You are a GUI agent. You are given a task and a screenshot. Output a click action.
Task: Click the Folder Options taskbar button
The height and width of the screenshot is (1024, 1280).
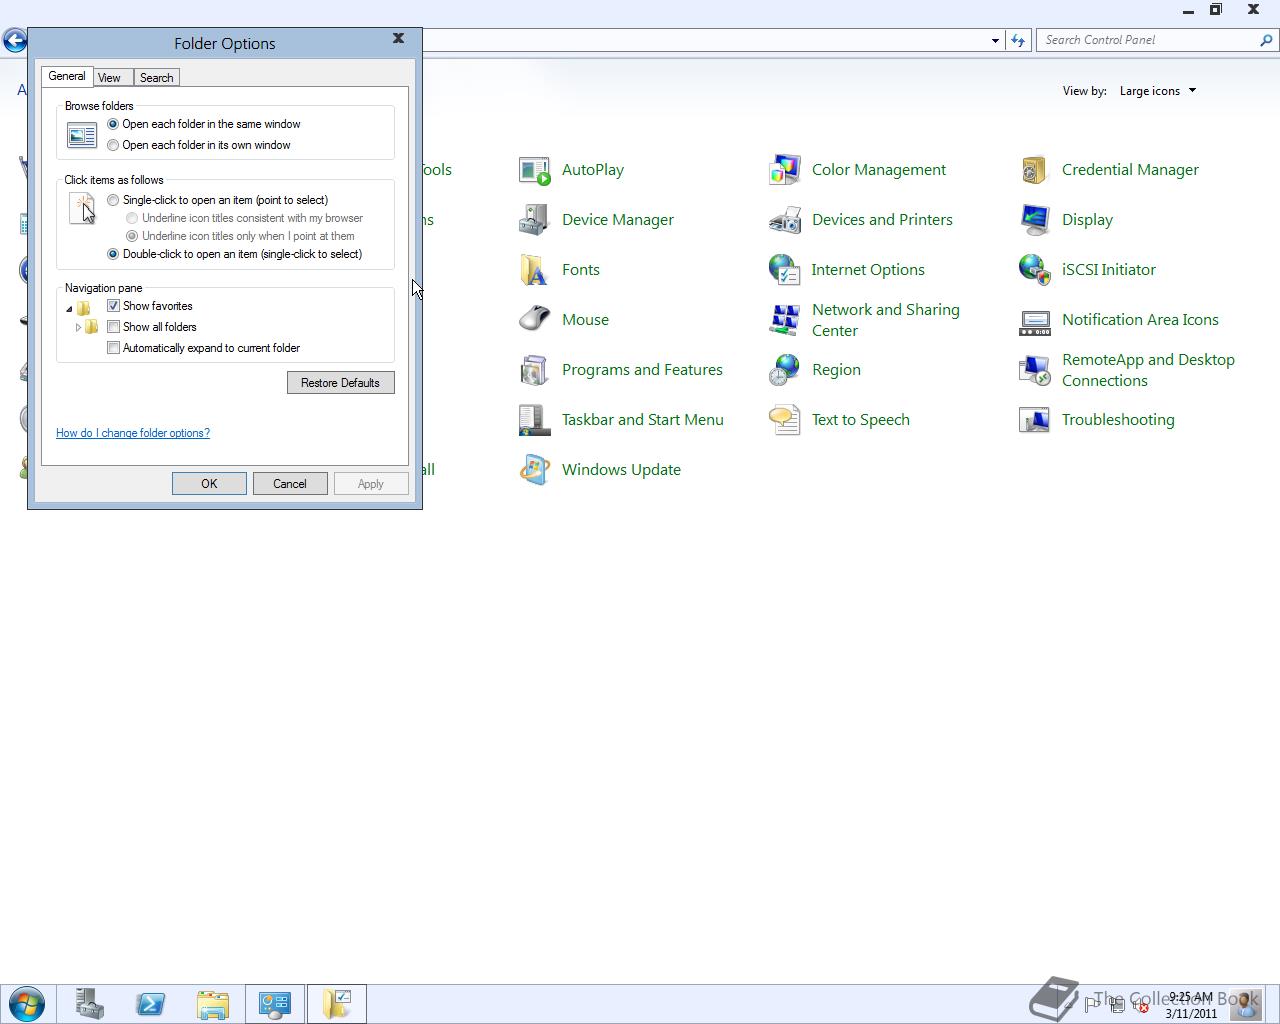[337, 1004]
